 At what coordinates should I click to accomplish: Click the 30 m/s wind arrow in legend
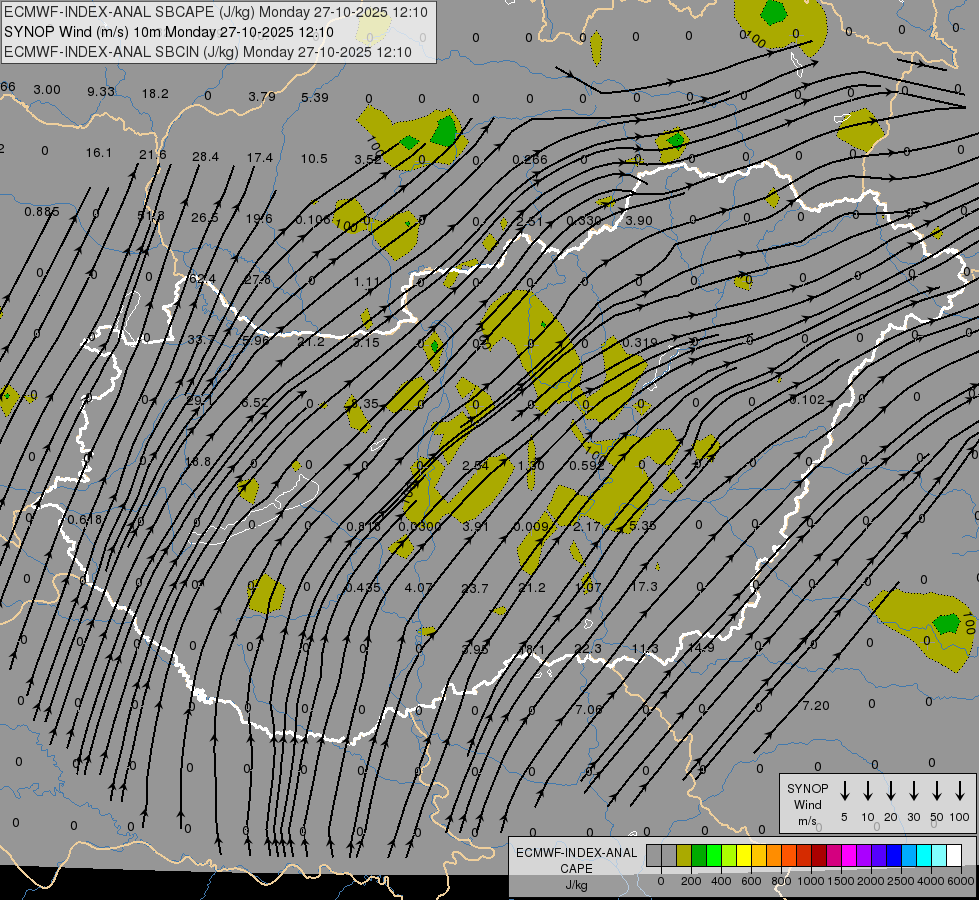(913, 791)
